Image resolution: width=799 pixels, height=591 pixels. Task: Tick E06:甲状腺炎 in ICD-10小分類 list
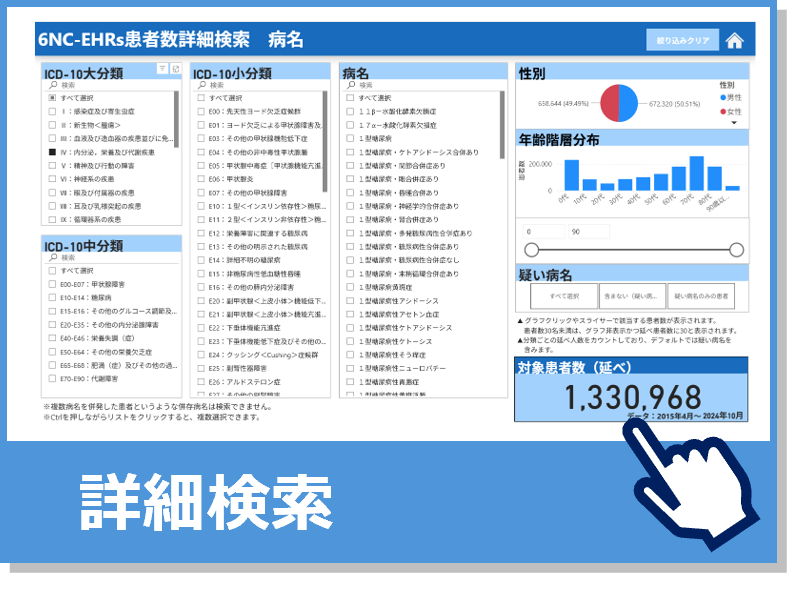click(201, 179)
